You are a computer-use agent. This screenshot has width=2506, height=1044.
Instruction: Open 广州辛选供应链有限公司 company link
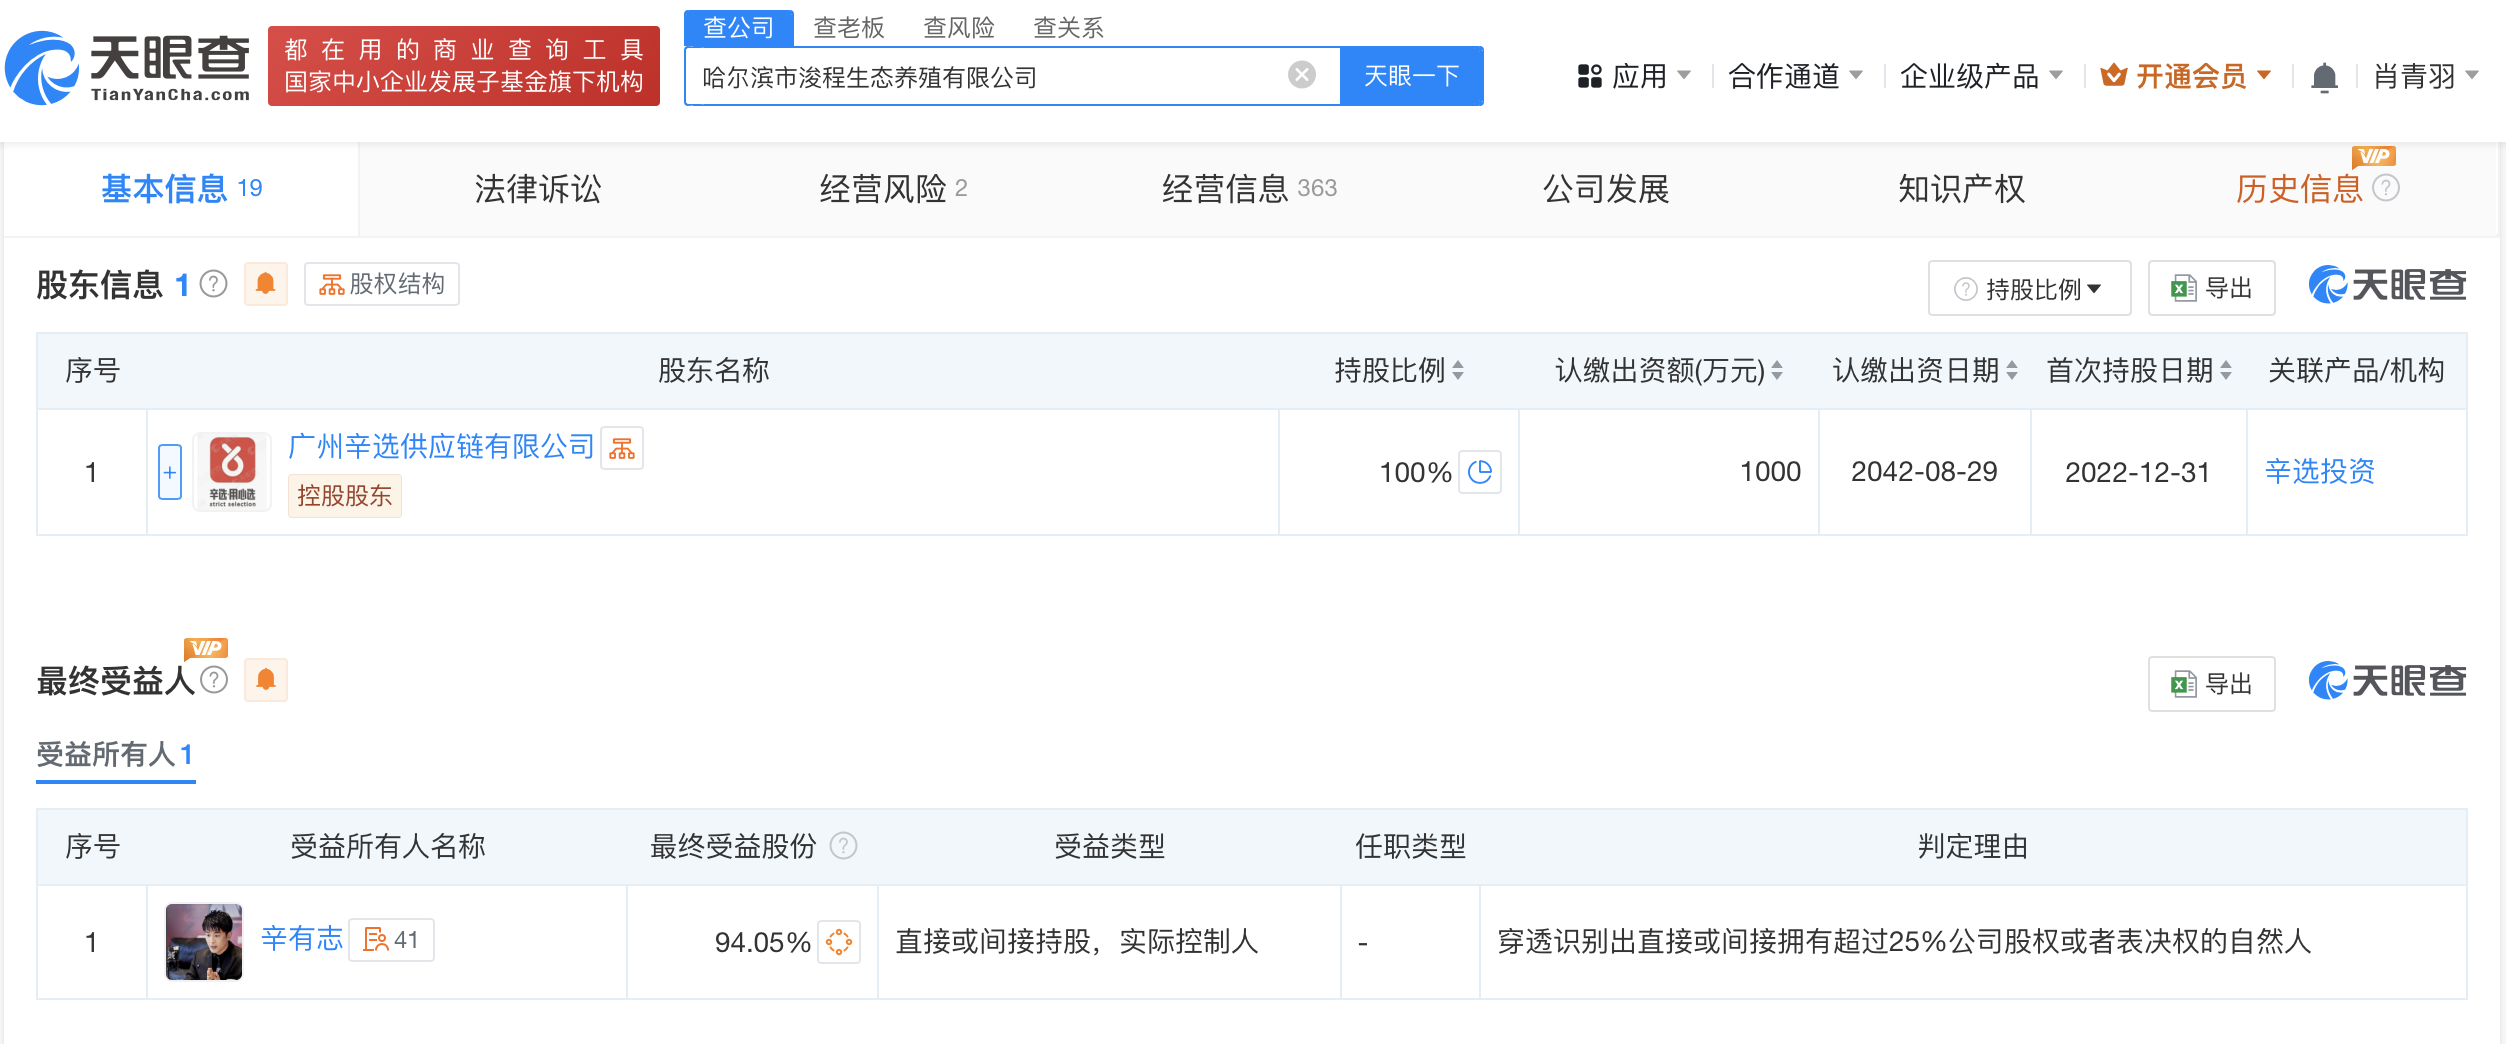[x=441, y=447]
